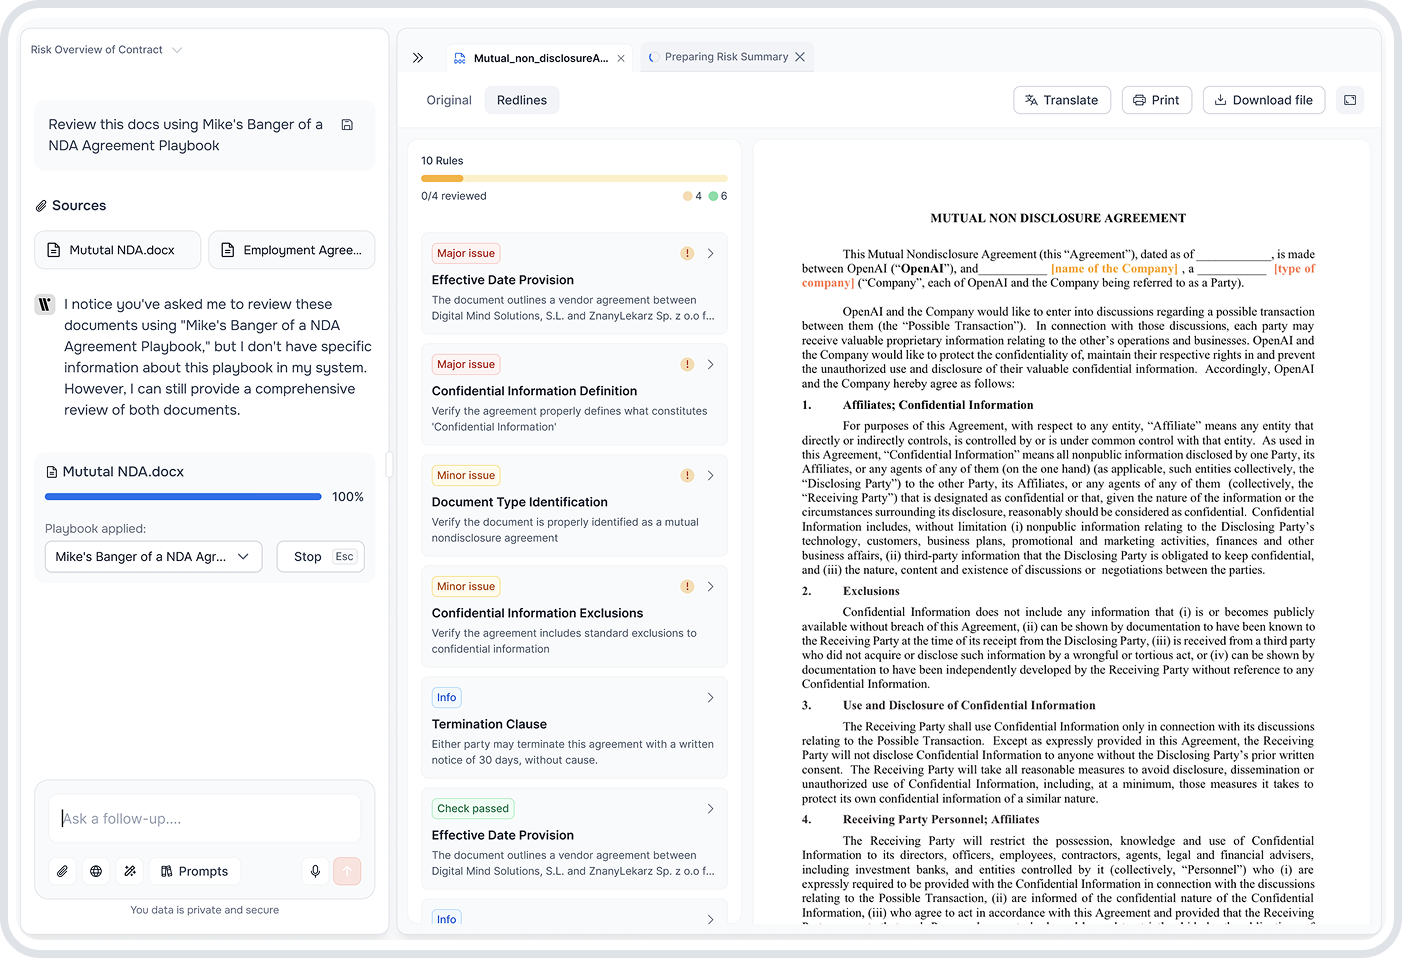The image size is (1402, 958).
Task: Click the Ask a follow-up input field
Action: click(x=205, y=818)
